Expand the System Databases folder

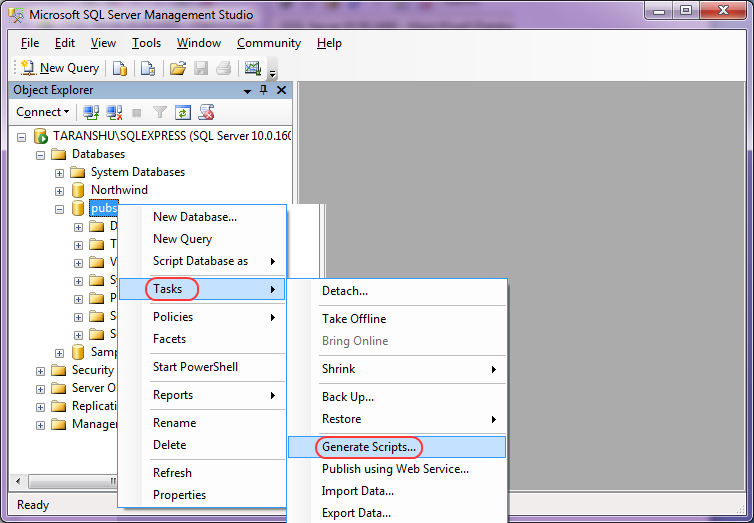point(59,173)
